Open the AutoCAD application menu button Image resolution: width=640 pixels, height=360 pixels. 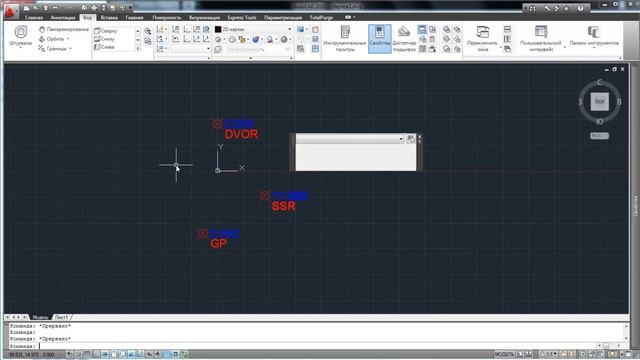pyautogui.click(x=10, y=11)
